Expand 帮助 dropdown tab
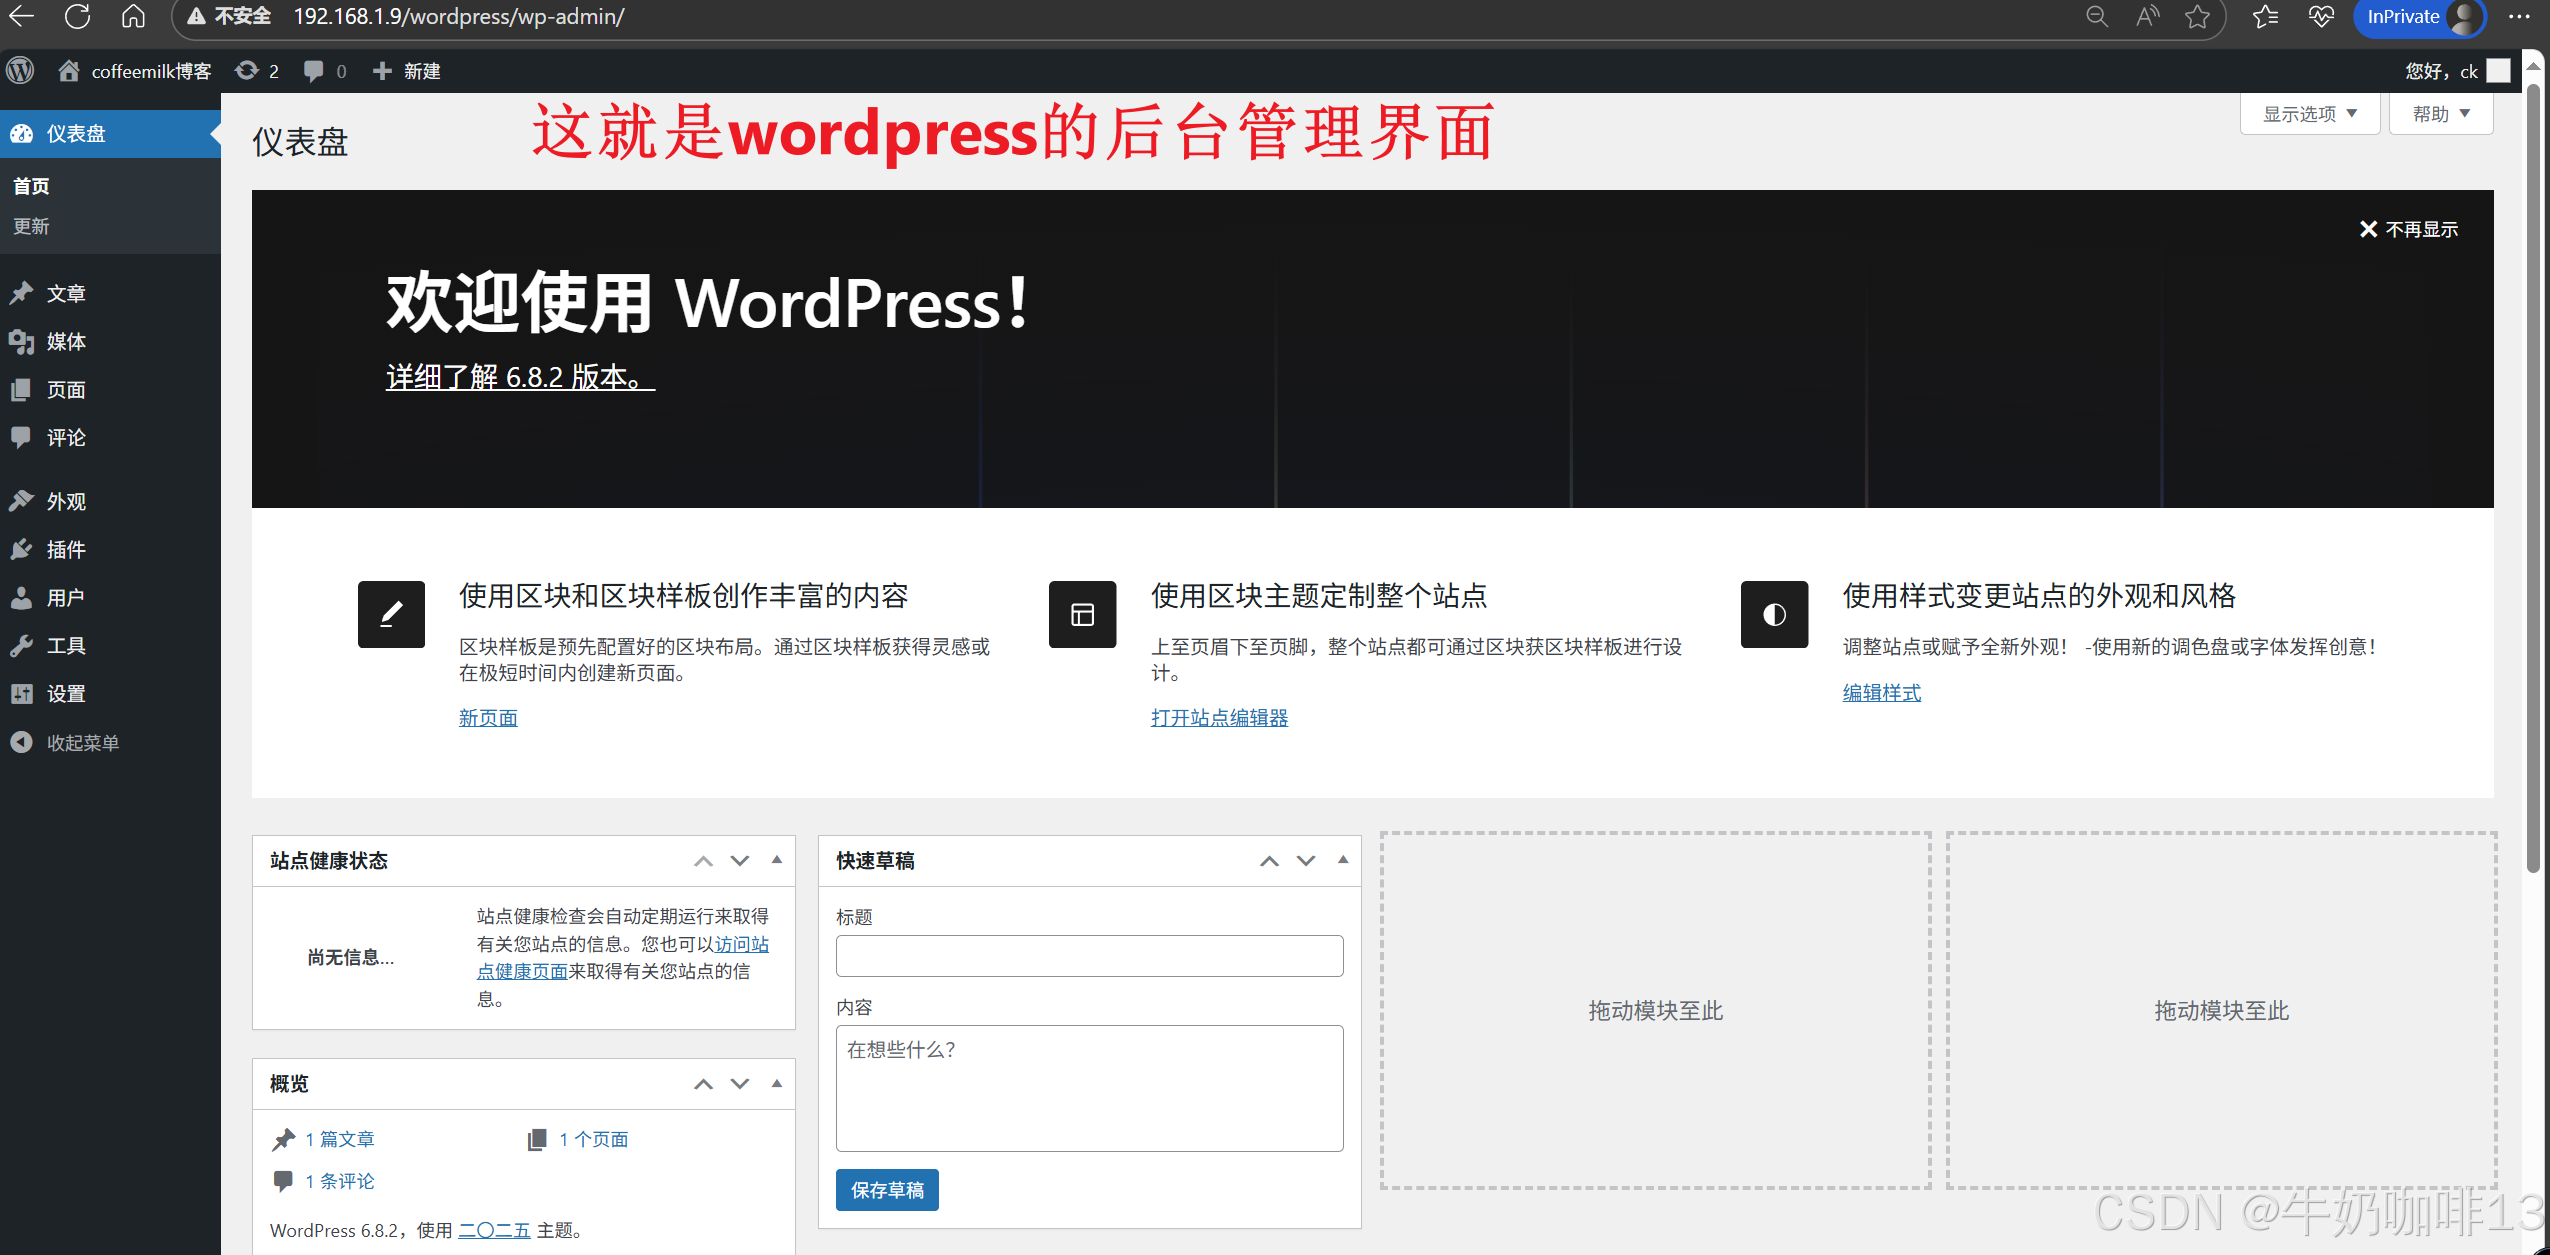The width and height of the screenshot is (2550, 1255). click(x=2441, y=113)
